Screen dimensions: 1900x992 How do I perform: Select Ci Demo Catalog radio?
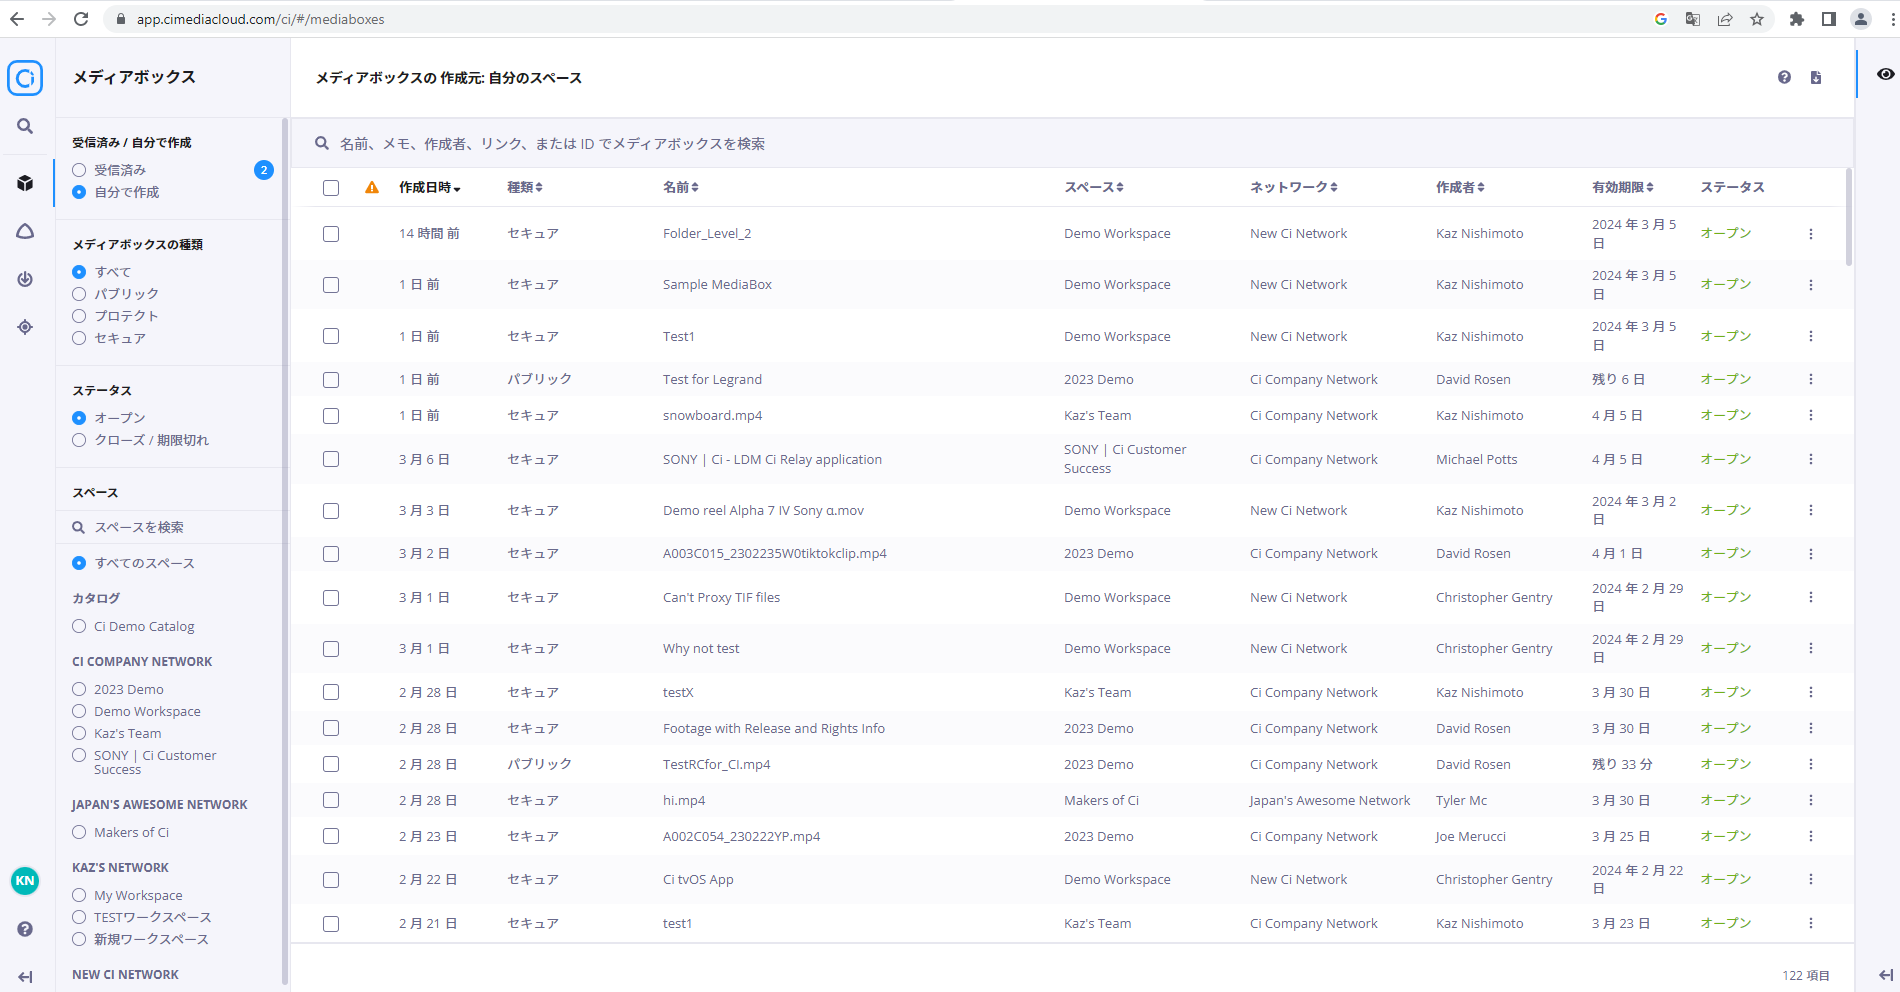[79, 626]
